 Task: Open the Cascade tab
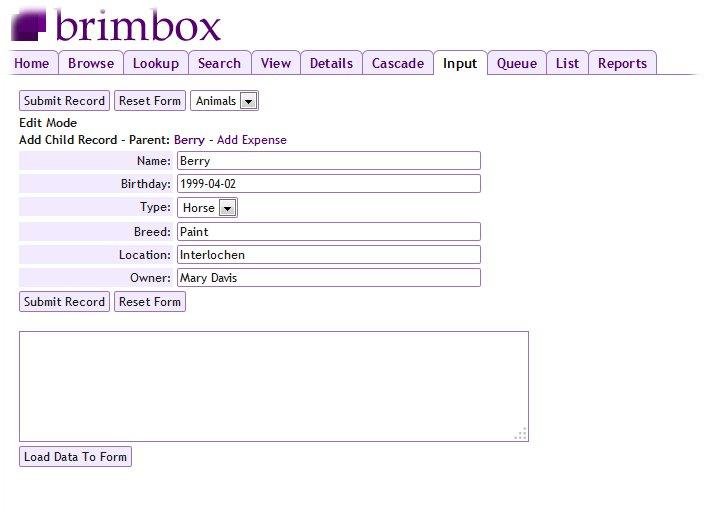pos(398,63)
